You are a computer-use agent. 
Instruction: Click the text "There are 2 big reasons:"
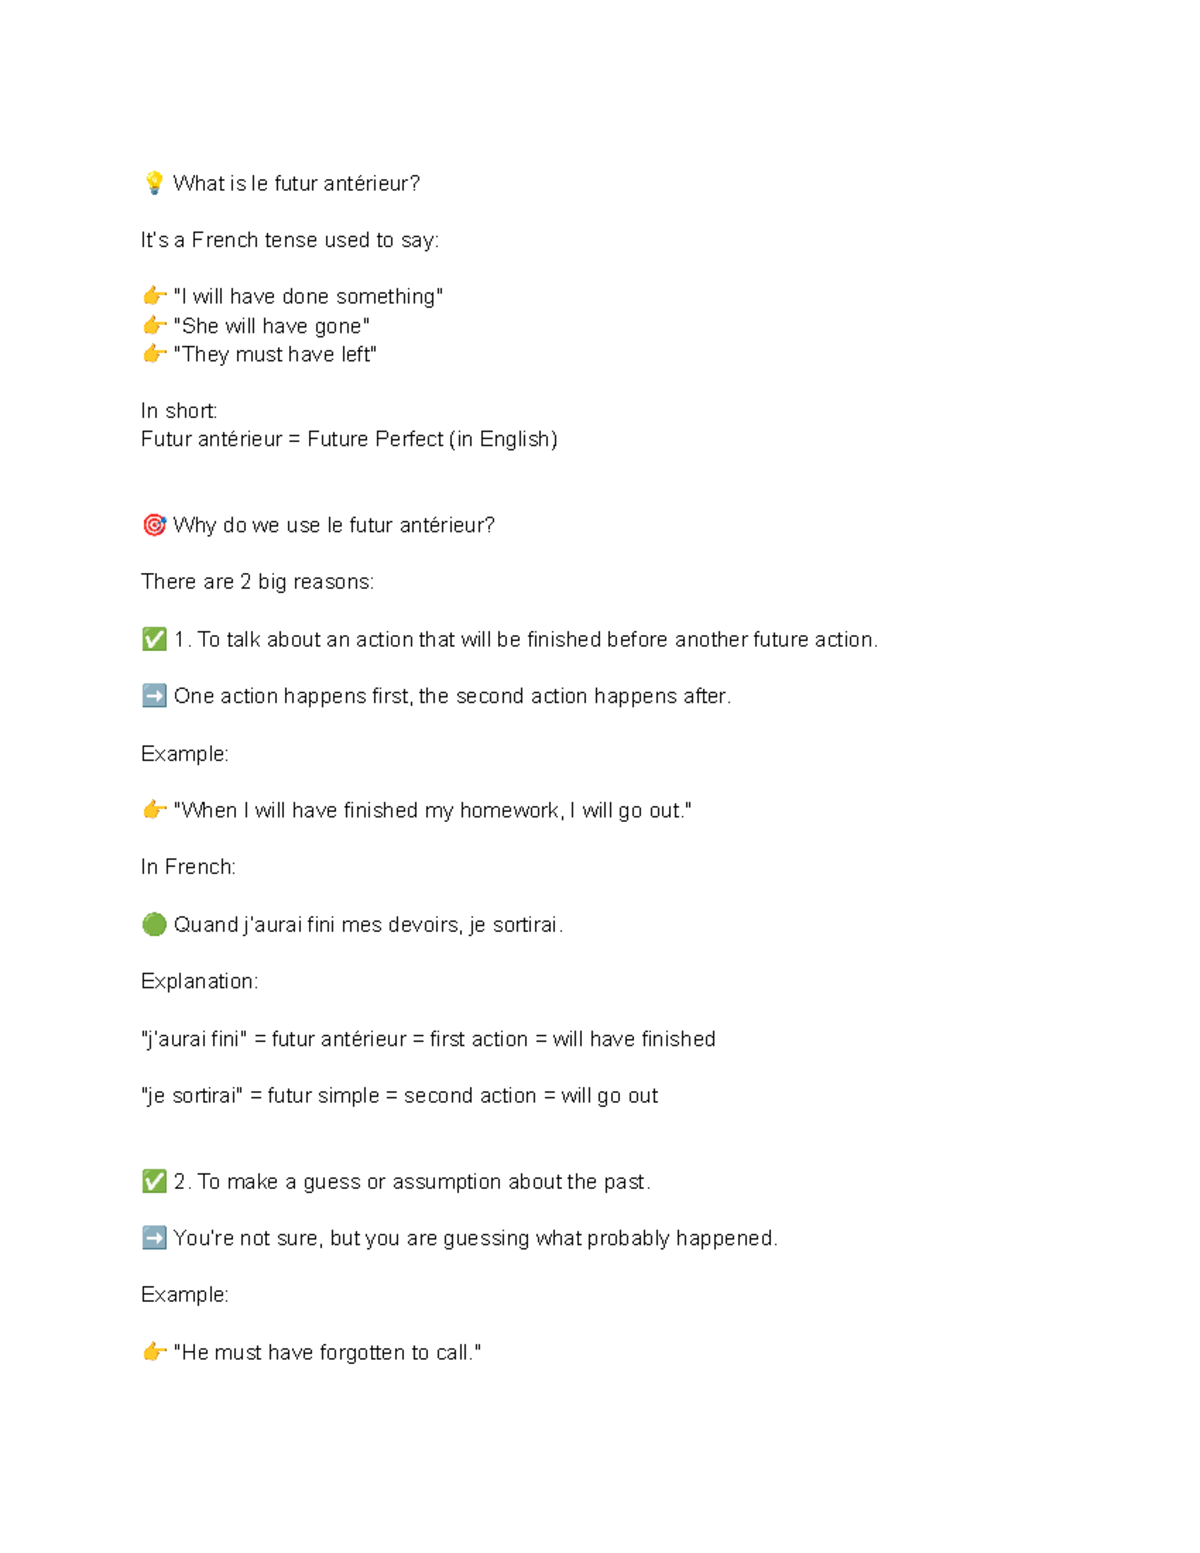pyautogui.click(x=257, y=582)
